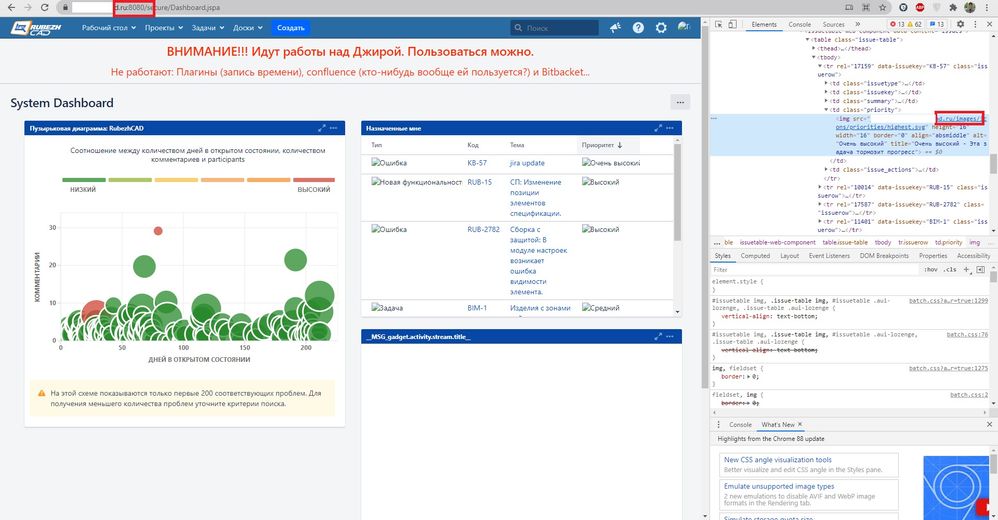Reload the page in Chrome
This screenshot has width=998, height=520.
click(x=45, y=8)
